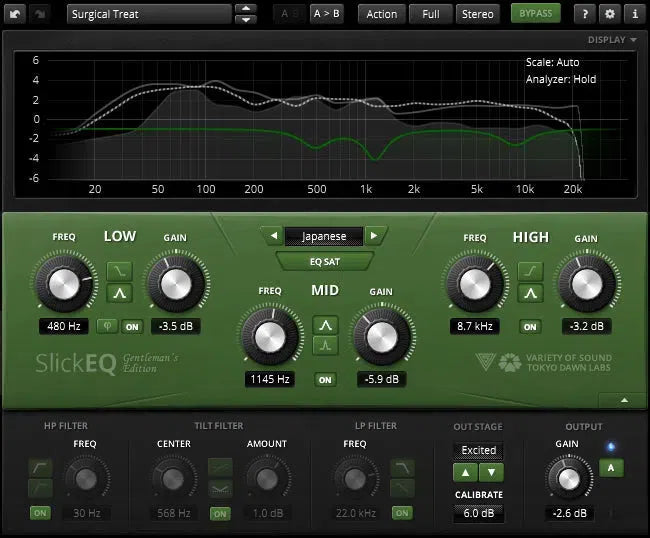The height and width of the screenshot is (538, 650).
Task: Click the help question mark icon
Action: point(585,14)
